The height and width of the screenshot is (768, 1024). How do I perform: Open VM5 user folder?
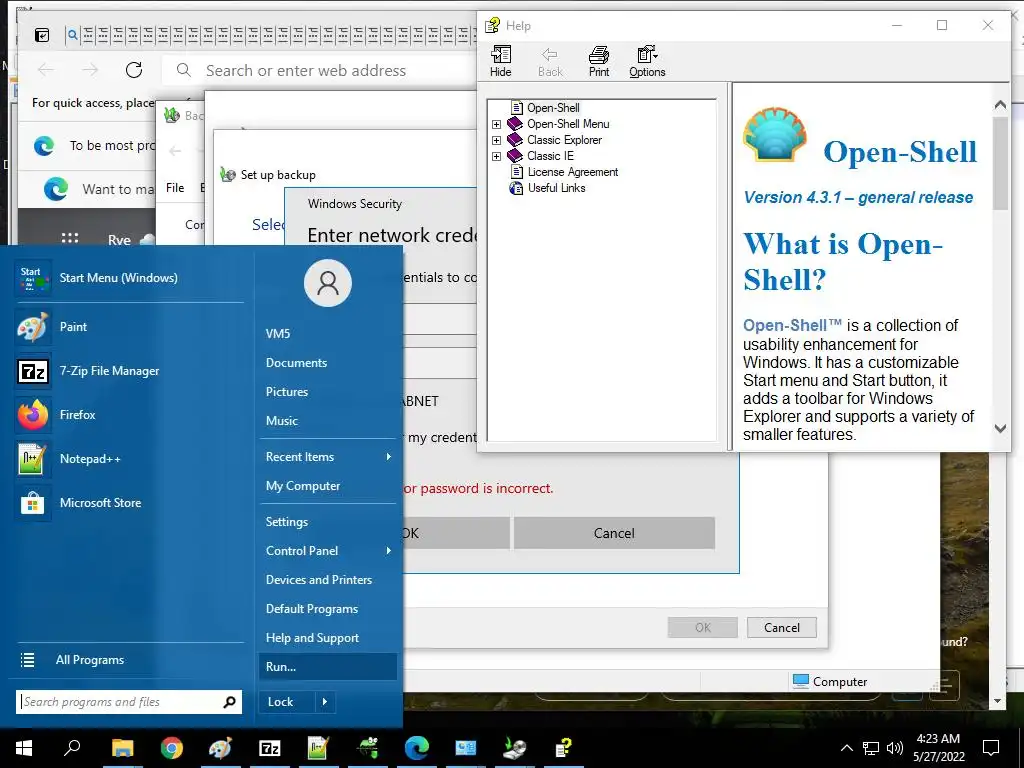[x=328, y=334]
